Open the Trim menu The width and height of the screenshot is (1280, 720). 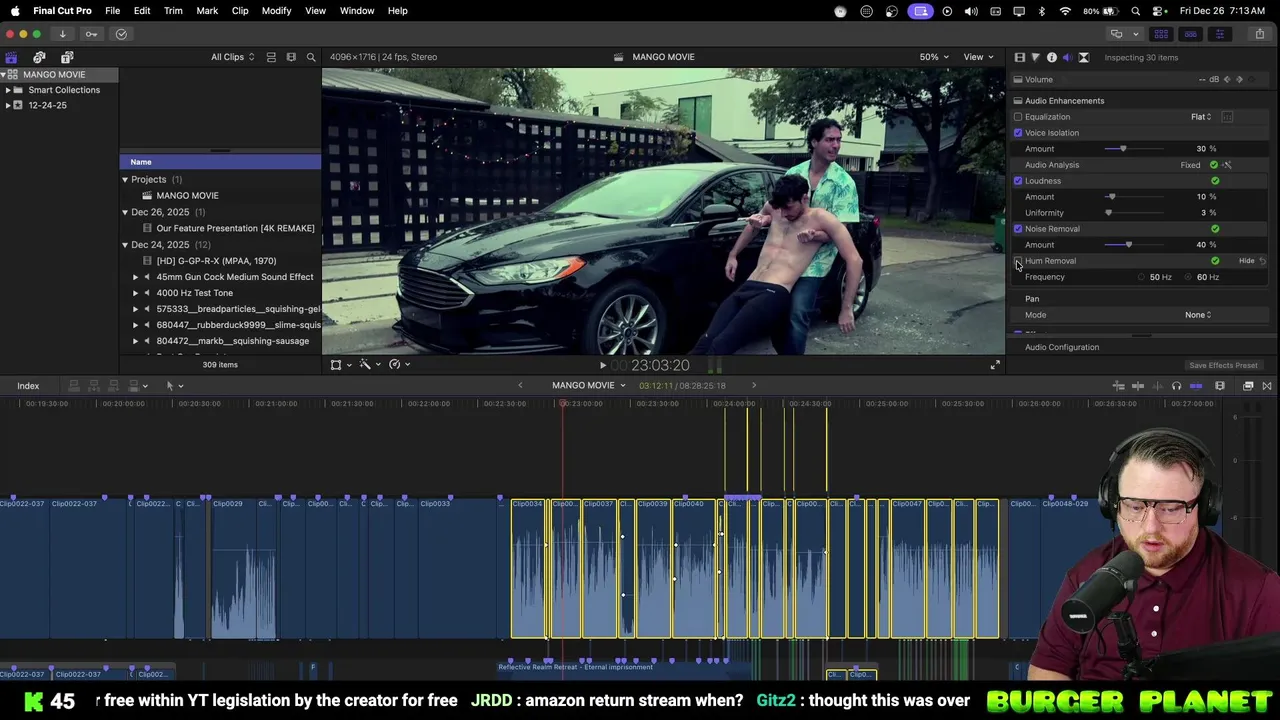point(173,10)
